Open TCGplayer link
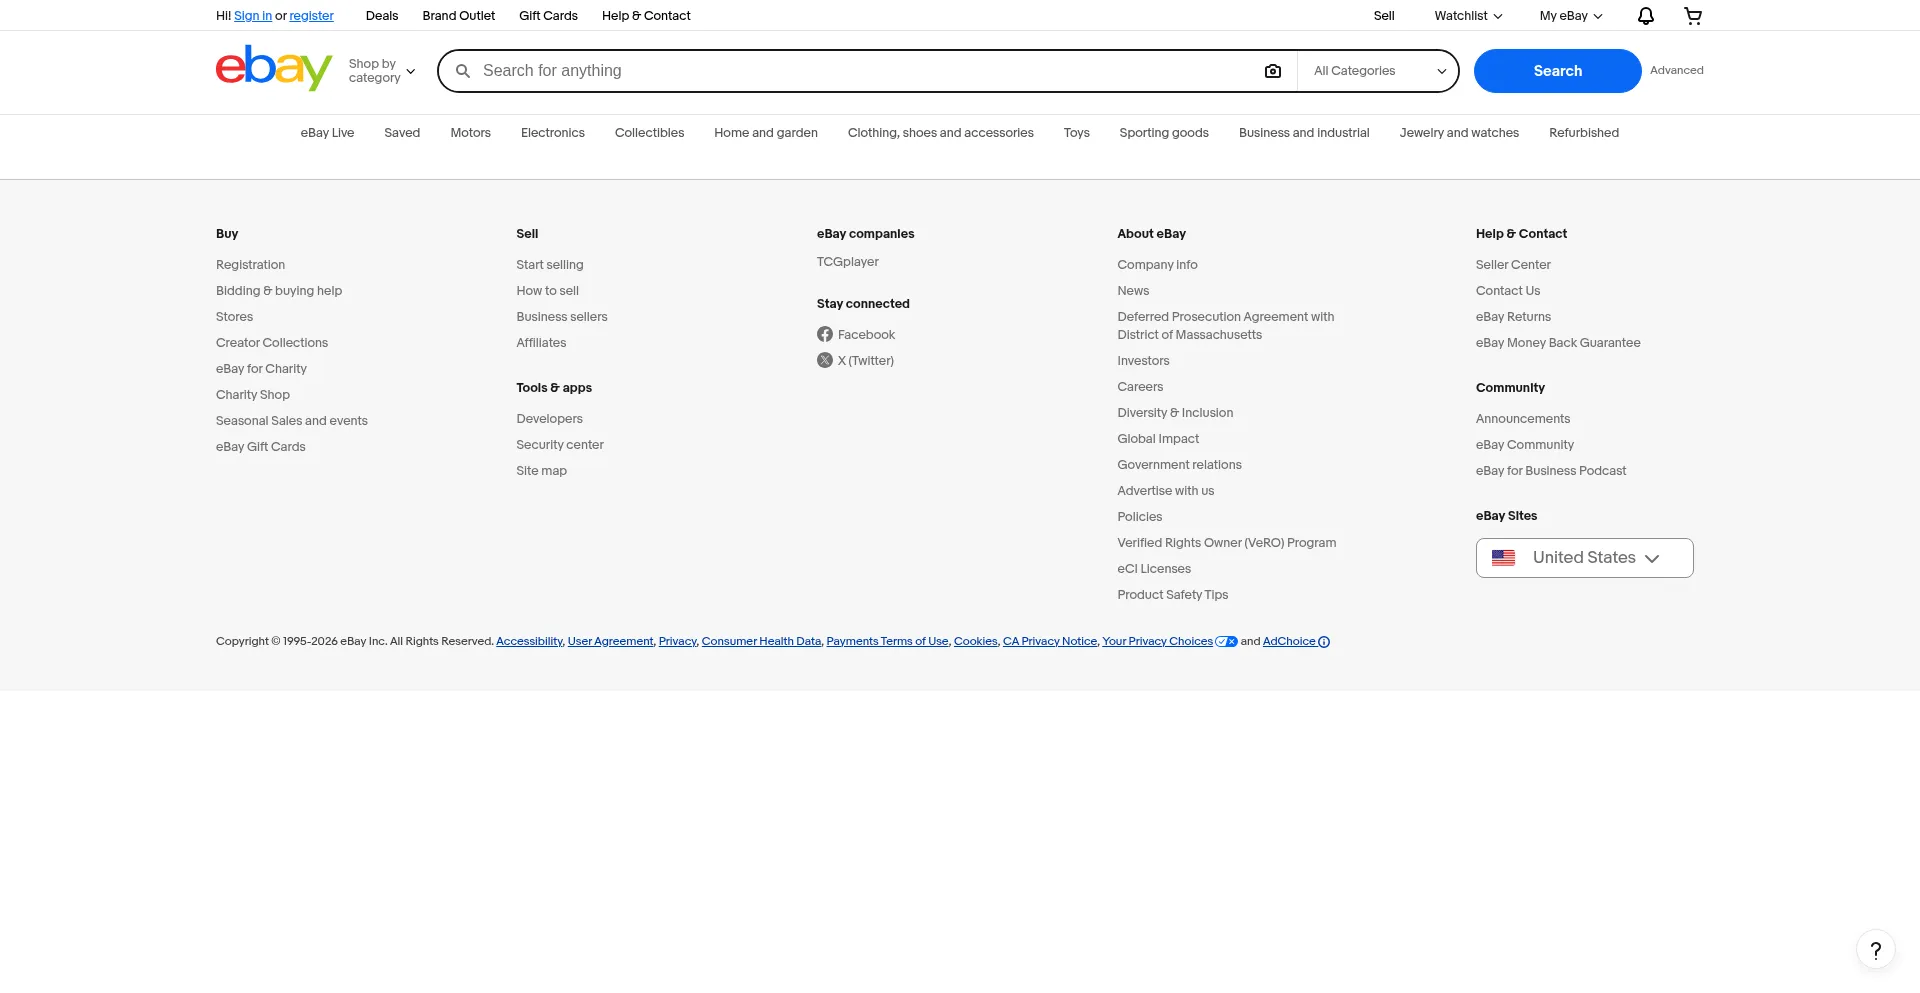Viewport: 1920px width, 993px height. coord(848,262)
